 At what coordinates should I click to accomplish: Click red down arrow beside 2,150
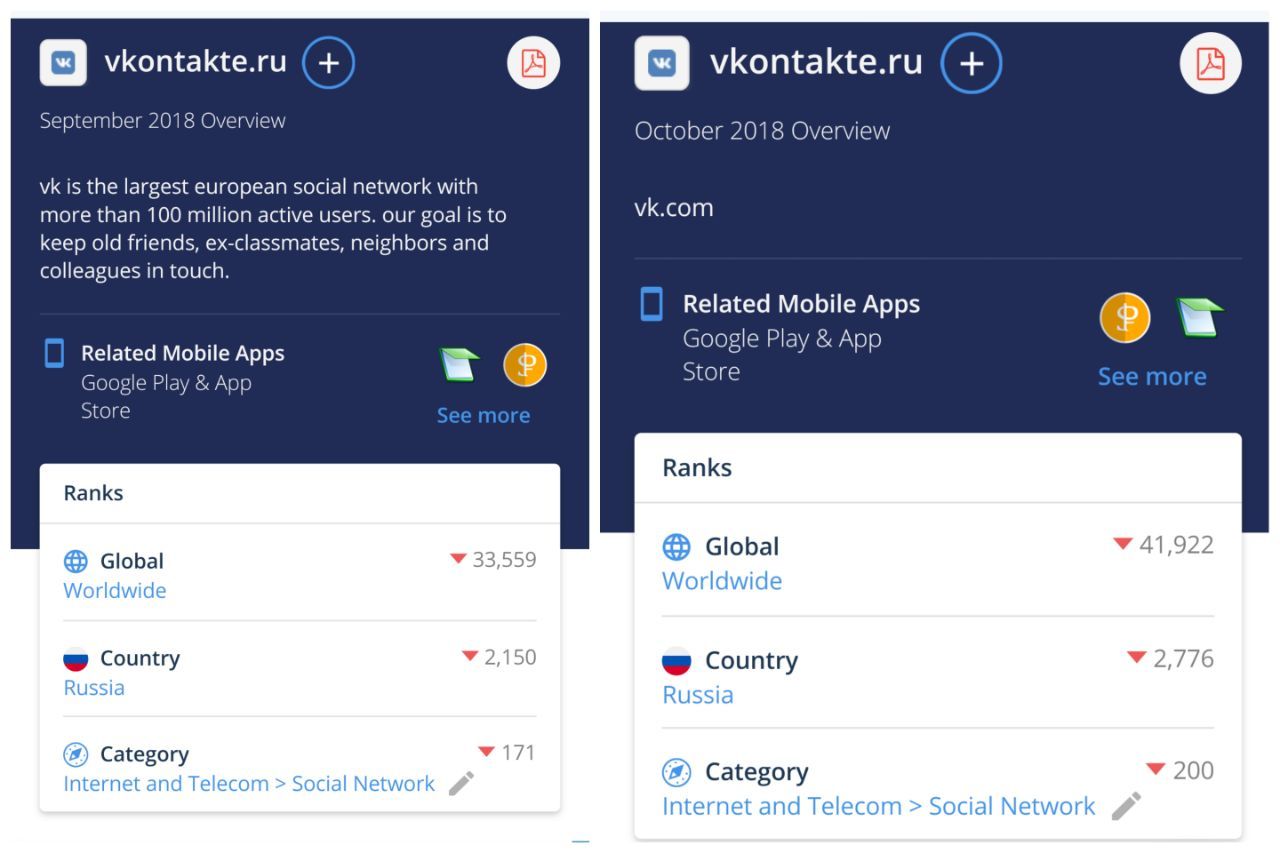[x=469, y=658]
